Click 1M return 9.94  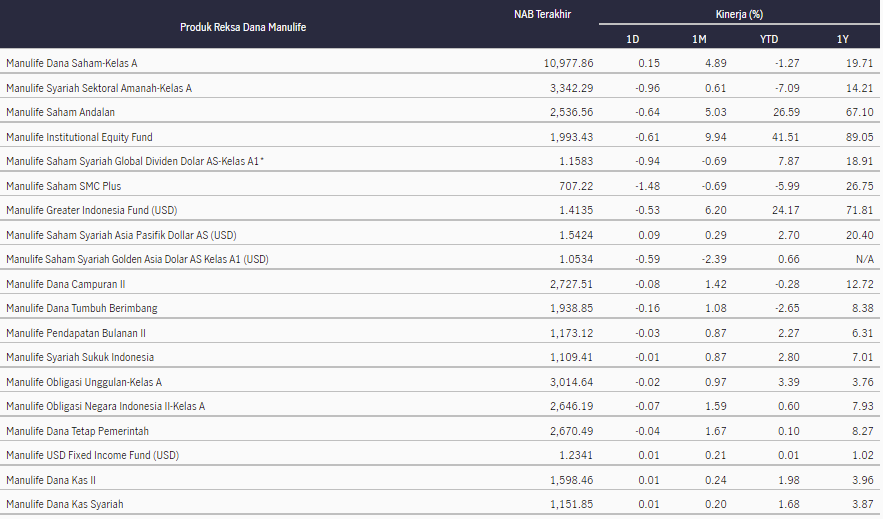(716, 137)
